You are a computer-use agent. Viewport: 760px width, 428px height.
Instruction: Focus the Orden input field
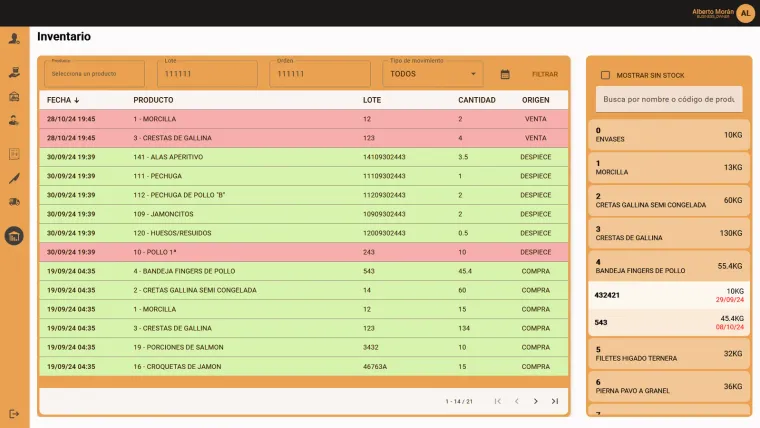(320, 74)
